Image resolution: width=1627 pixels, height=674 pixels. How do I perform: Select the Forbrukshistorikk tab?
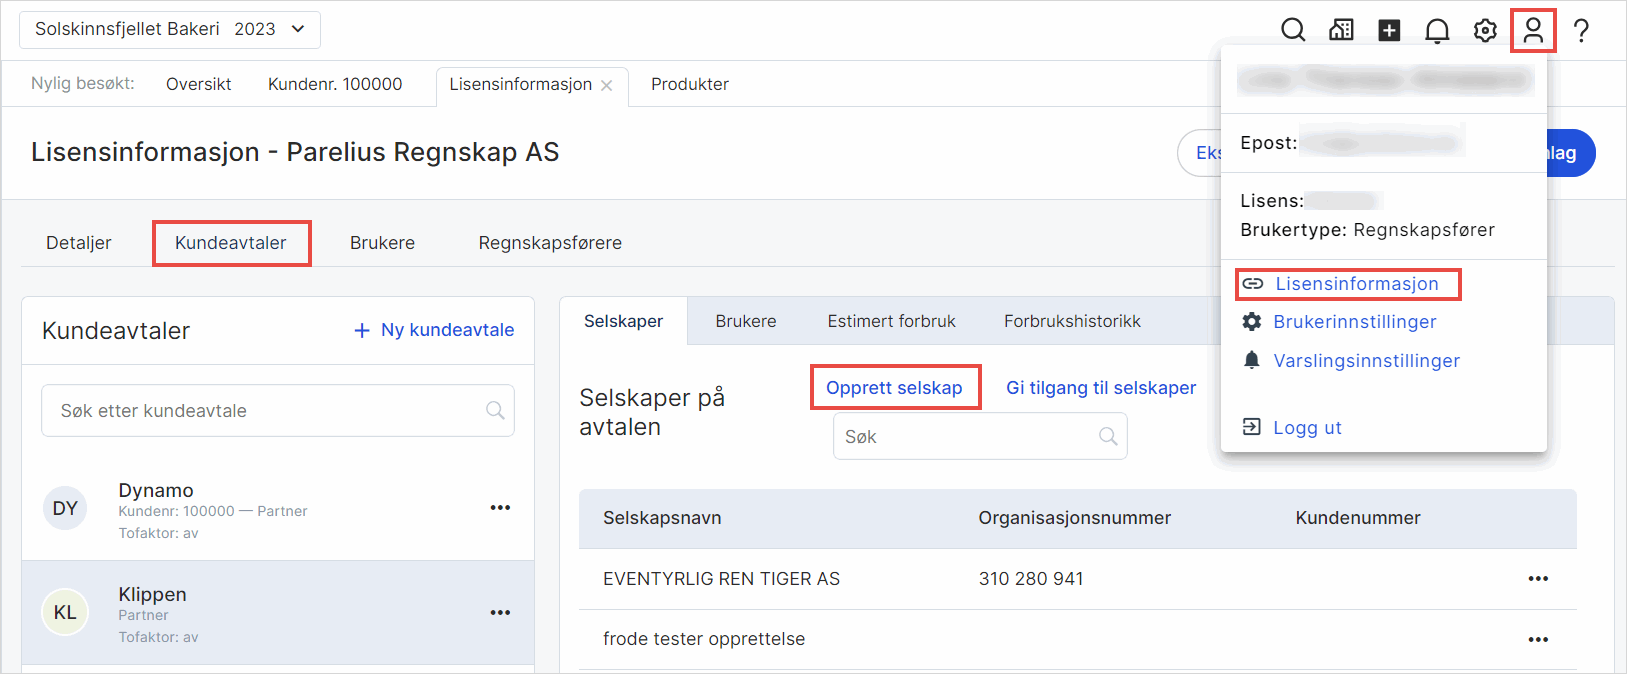(1072, 321)
